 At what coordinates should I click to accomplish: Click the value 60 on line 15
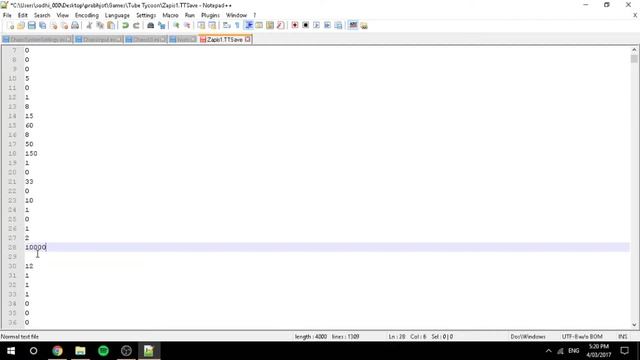click(x=29, y=125)
